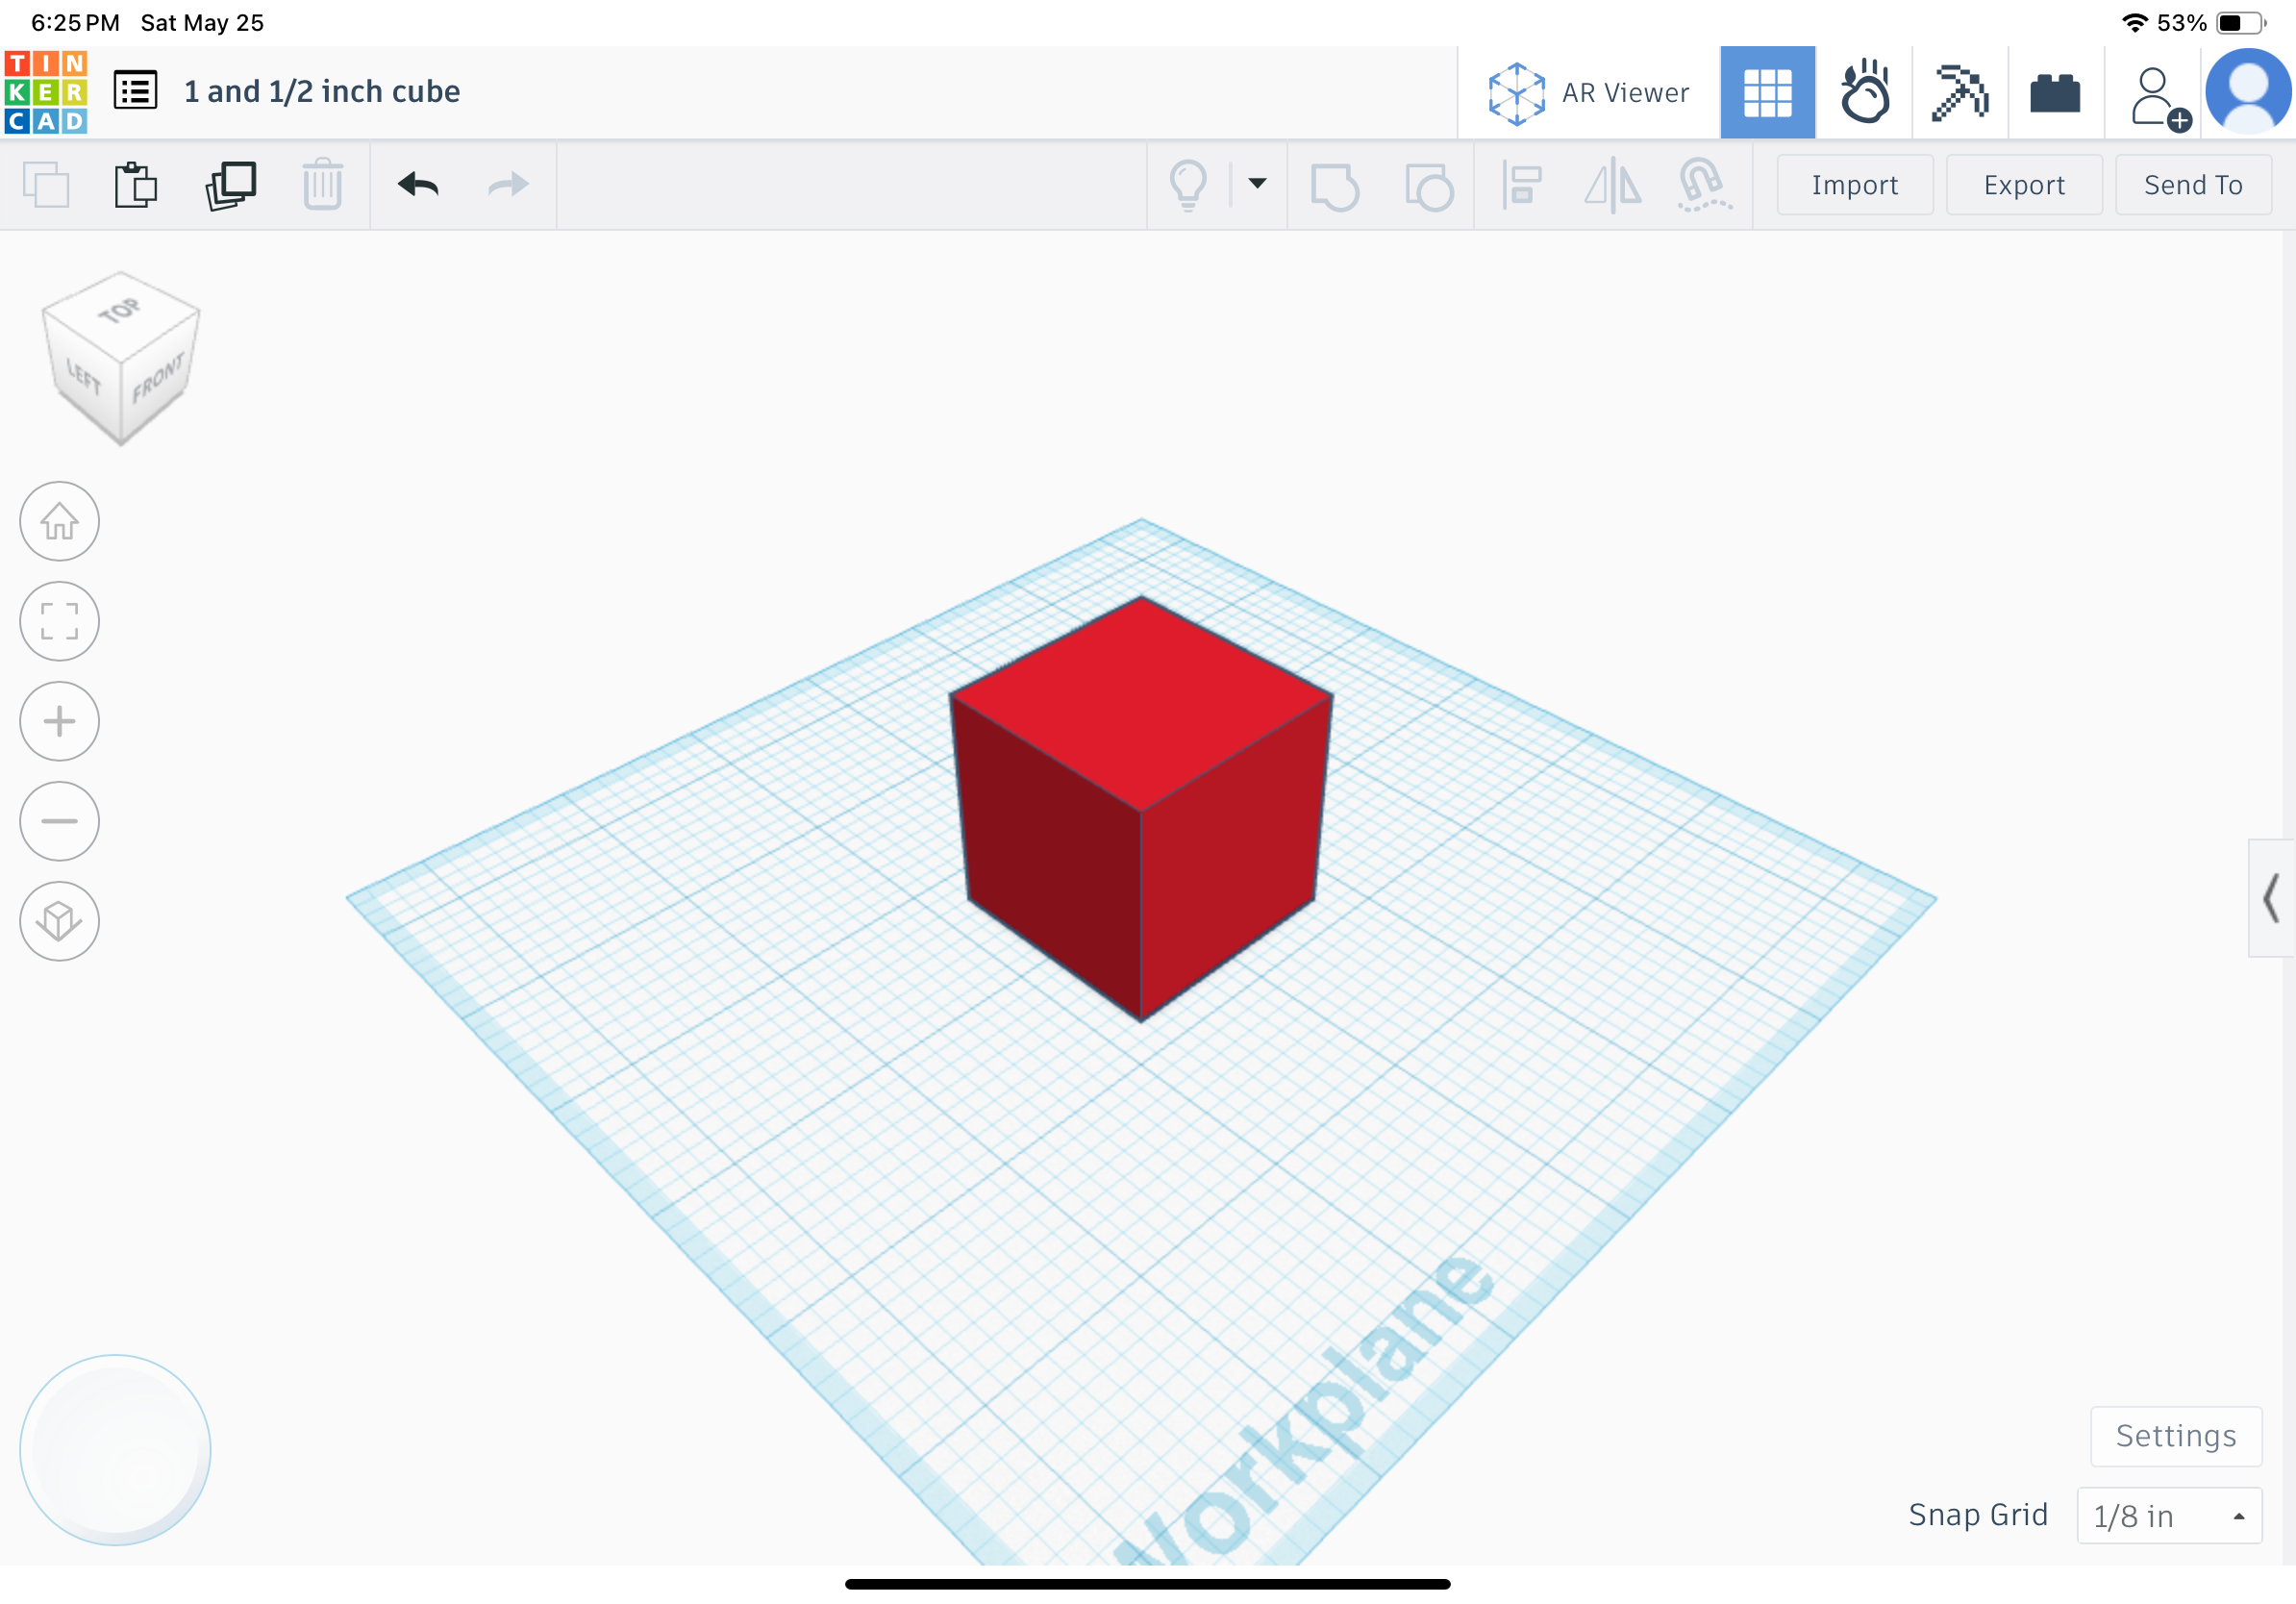
Task: Redo the last undone action
Action: point(508,185)
